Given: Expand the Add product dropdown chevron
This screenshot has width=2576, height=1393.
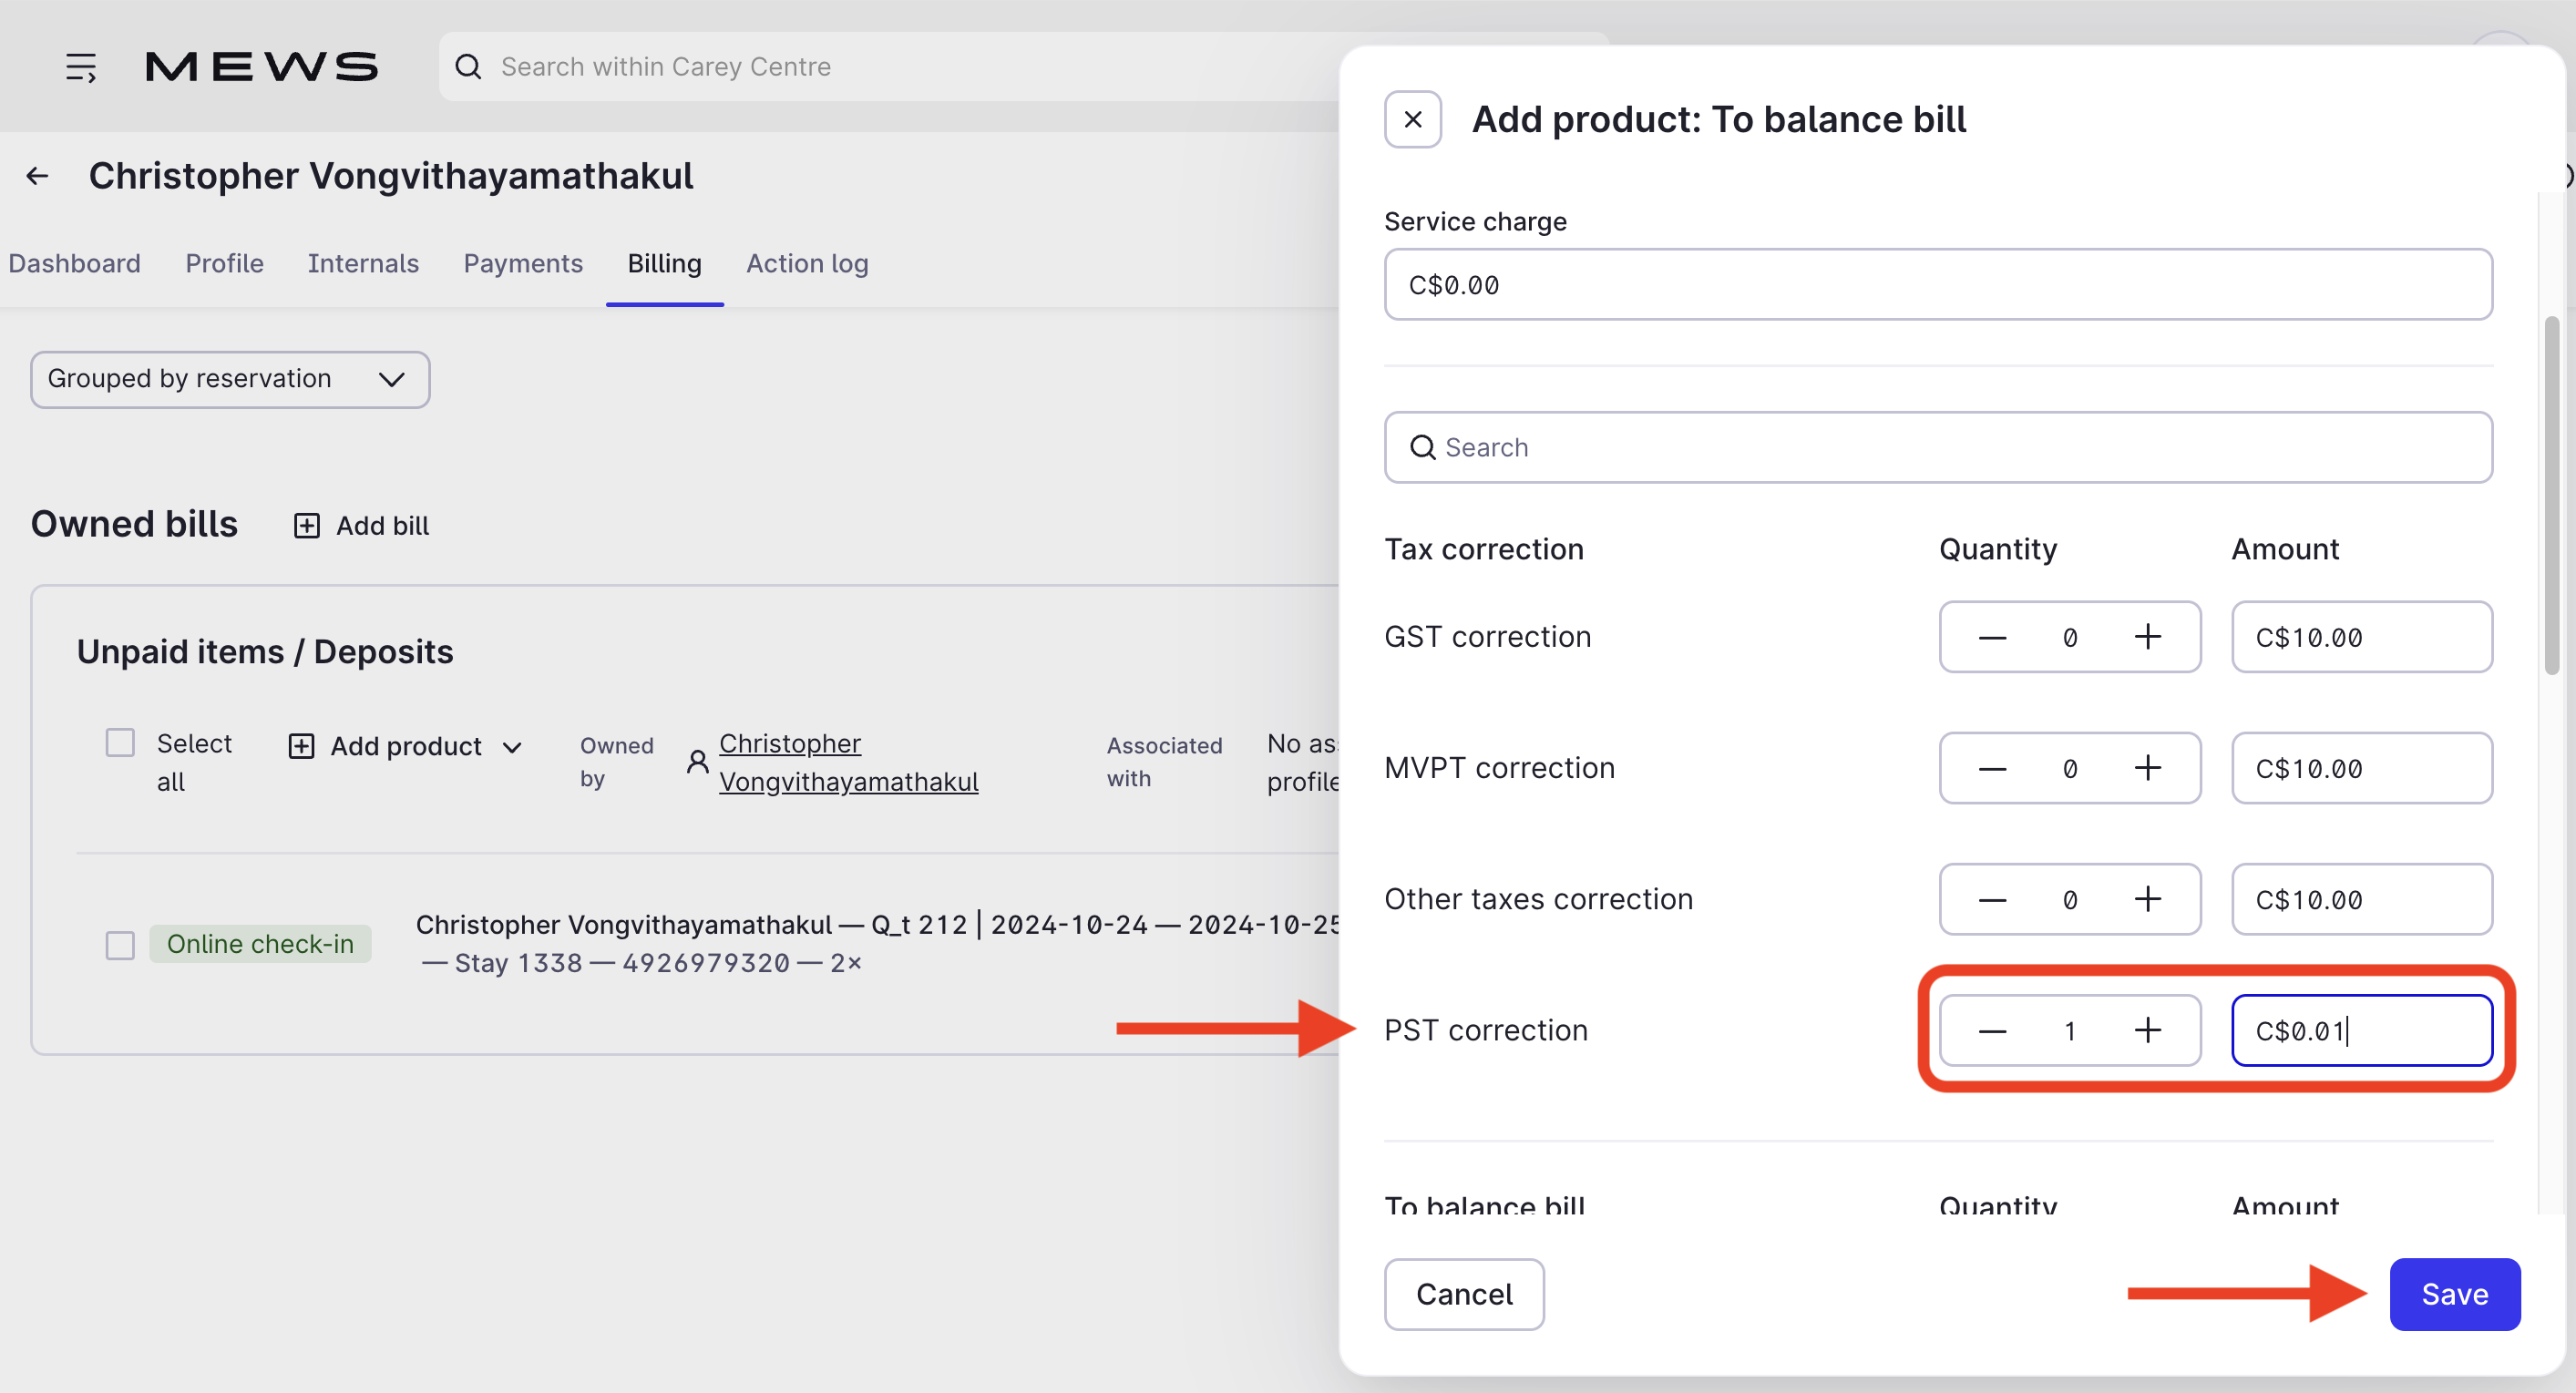Looking at the screenshot, I should click(512, 747).
